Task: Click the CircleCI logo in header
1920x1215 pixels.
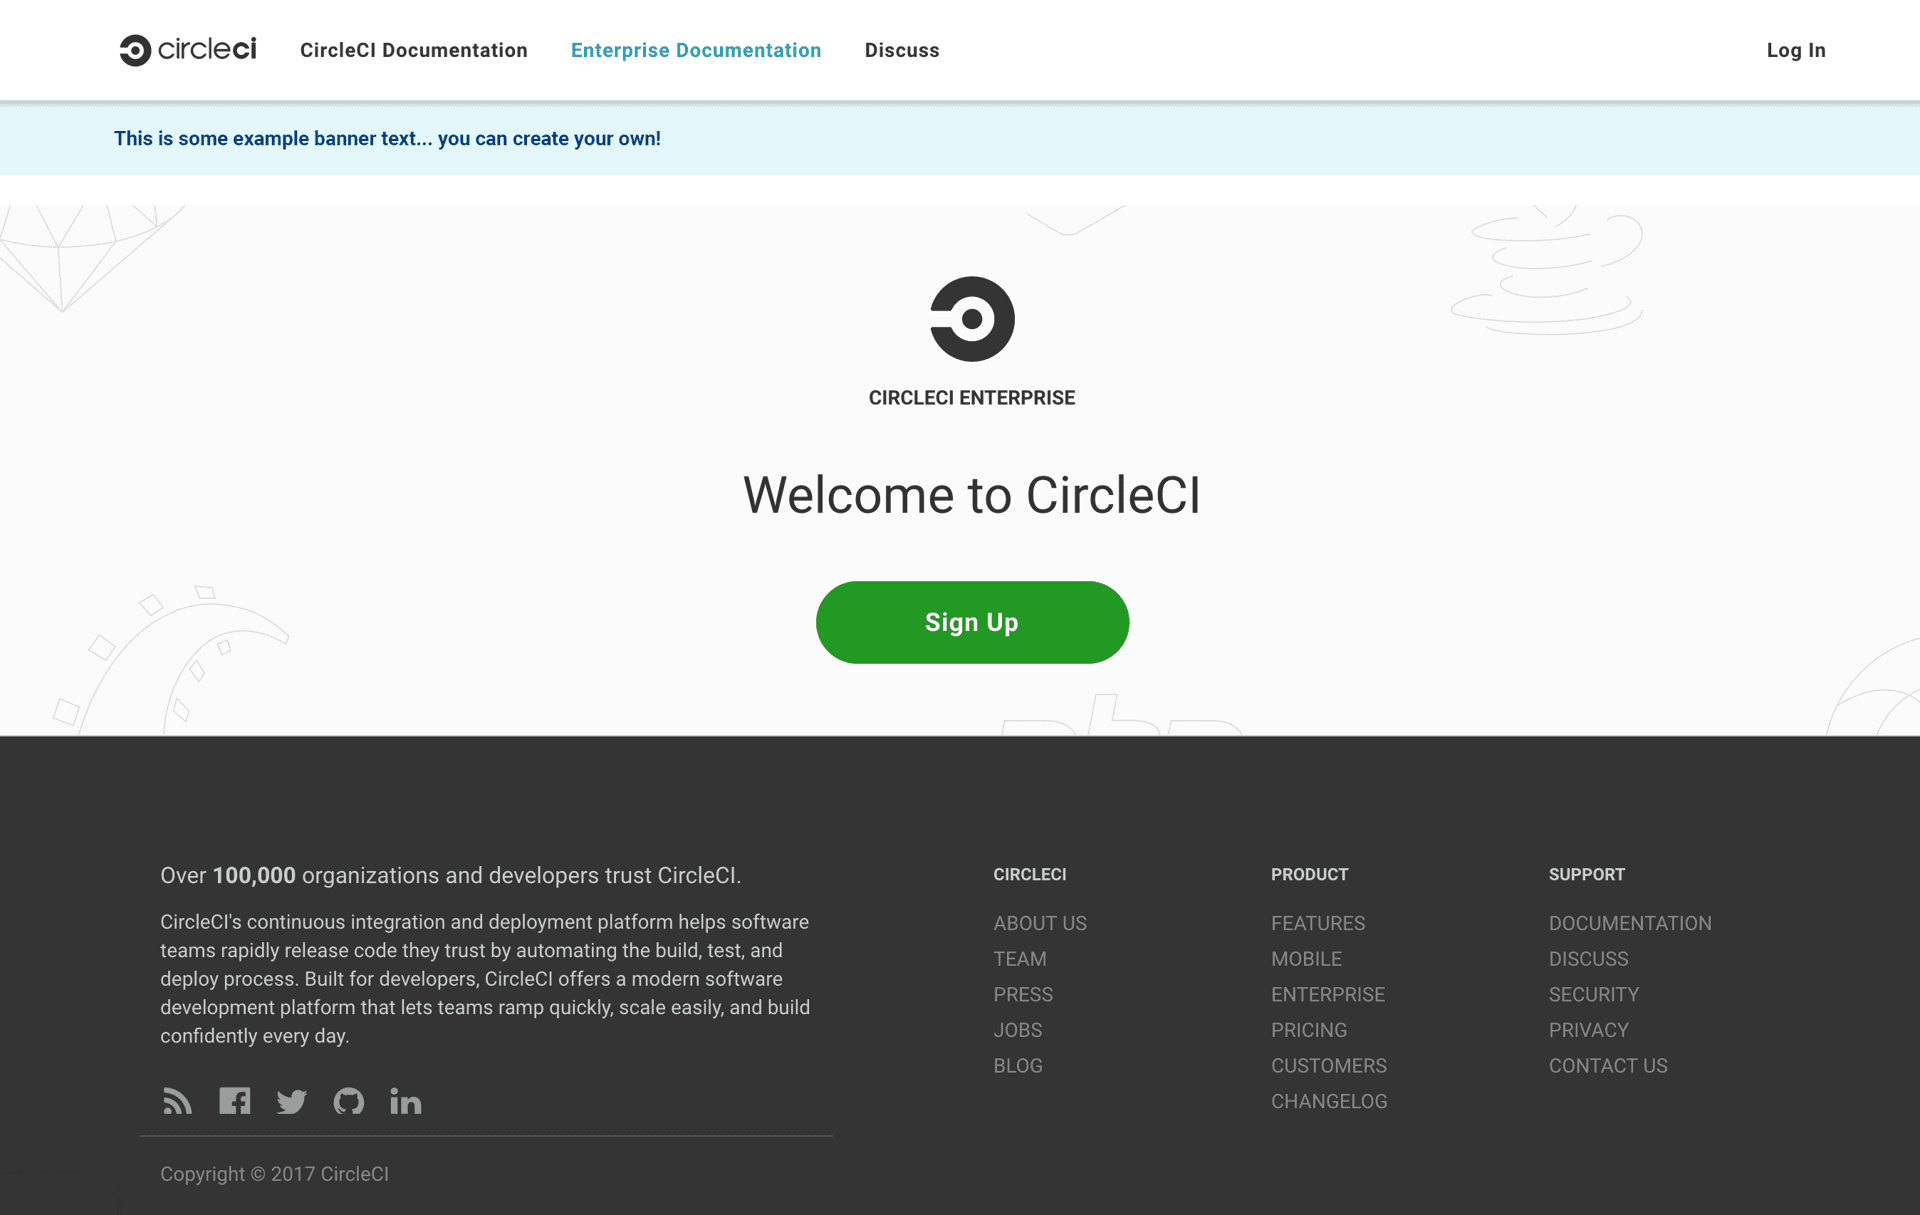Action: [188, 50]
